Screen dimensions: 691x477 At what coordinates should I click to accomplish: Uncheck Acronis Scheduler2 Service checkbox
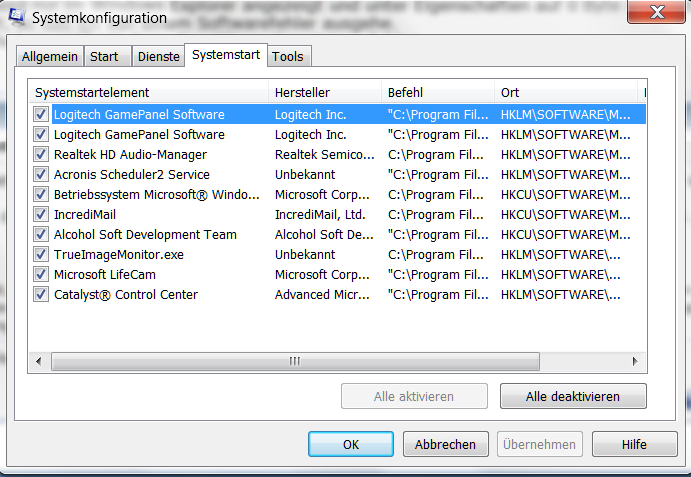[41, 175]
